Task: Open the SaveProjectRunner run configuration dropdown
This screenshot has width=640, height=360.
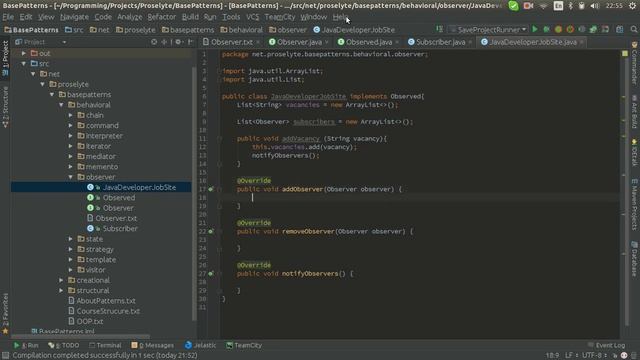Action: tap(488, 29)
